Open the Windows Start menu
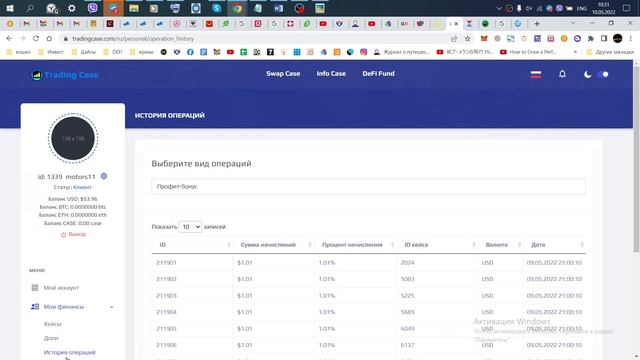The image size is (640, 360). tap(10, 8)
